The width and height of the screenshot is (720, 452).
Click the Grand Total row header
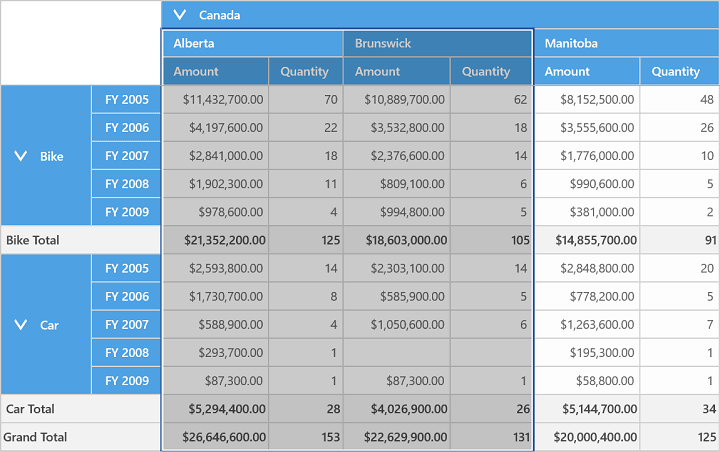(81, 437)
